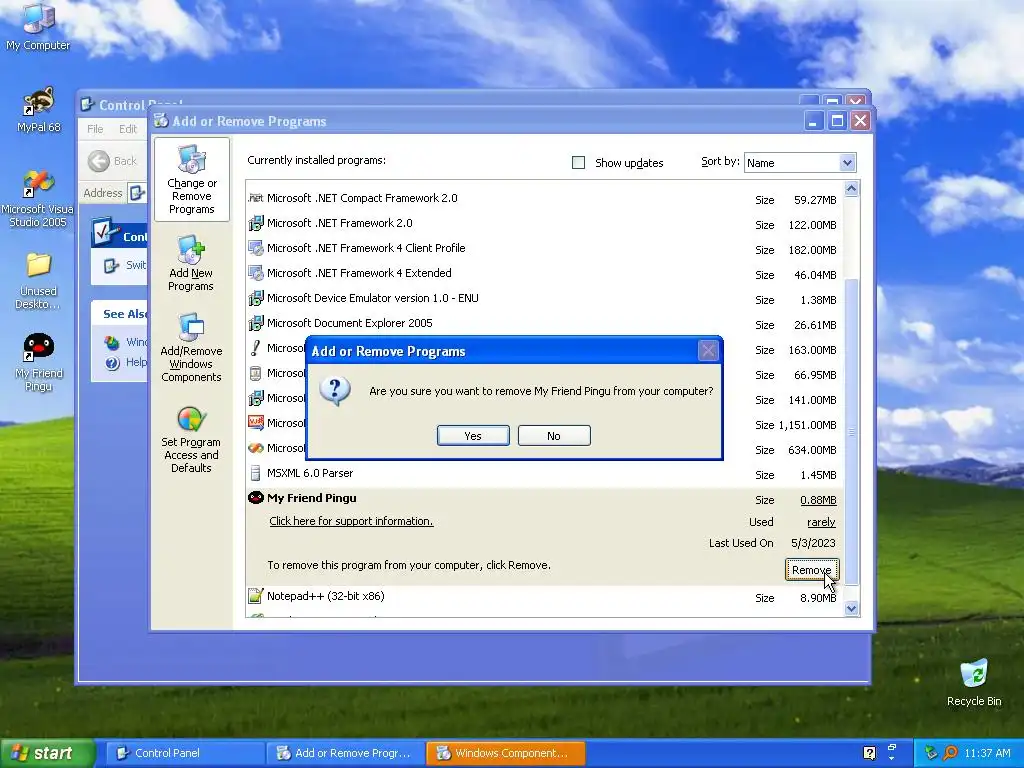Switch to Add or Remove Programs taskbar button
Image resolution: width=1024 pixels, height=768 pixels.
(x=344, y=753)
